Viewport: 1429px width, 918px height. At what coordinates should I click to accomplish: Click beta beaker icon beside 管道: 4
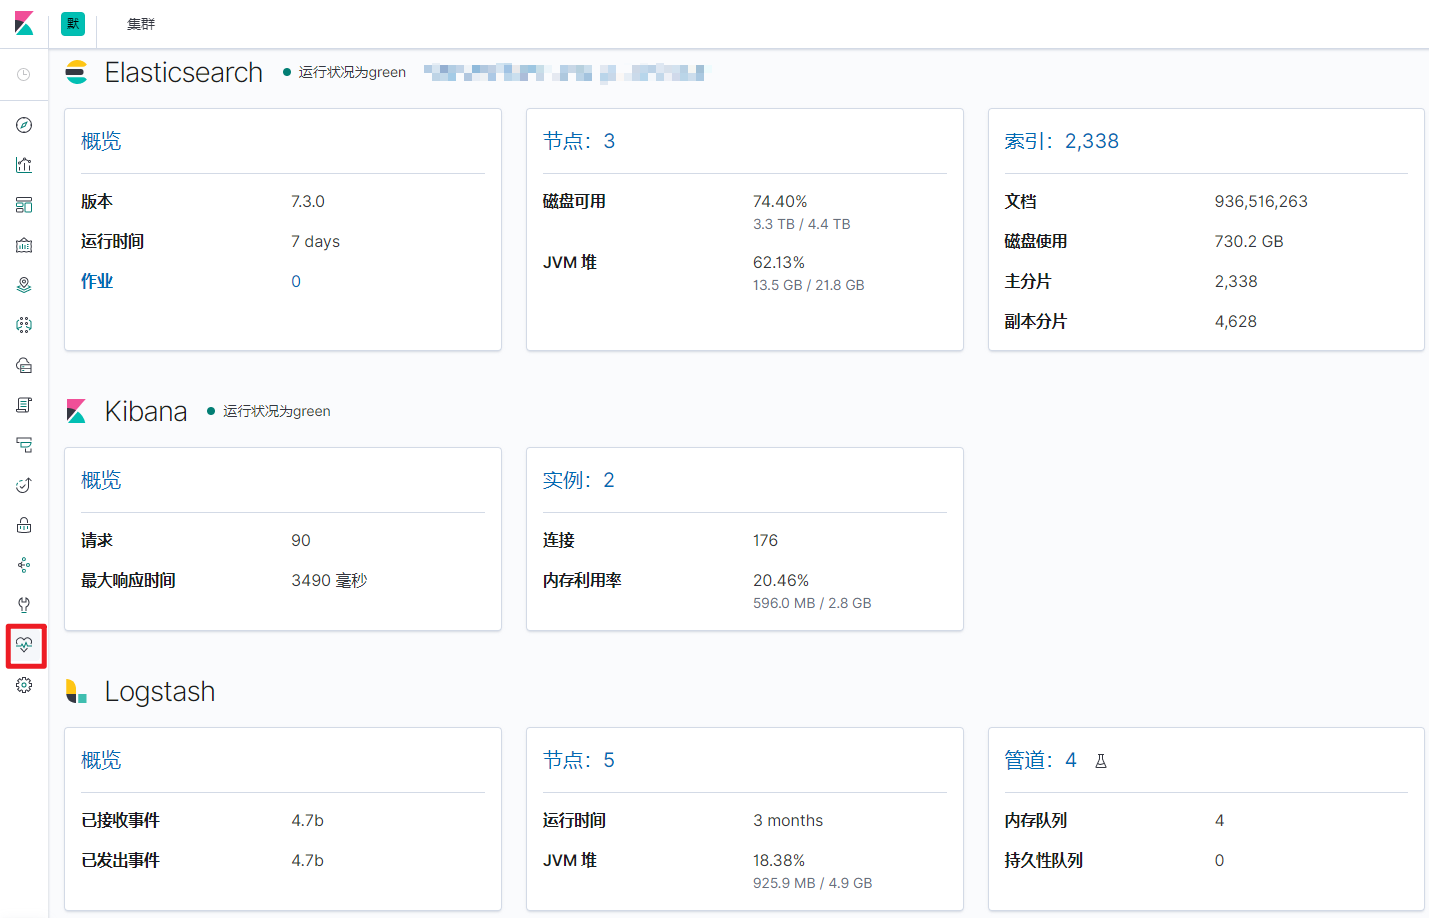tap(1101, 761)
